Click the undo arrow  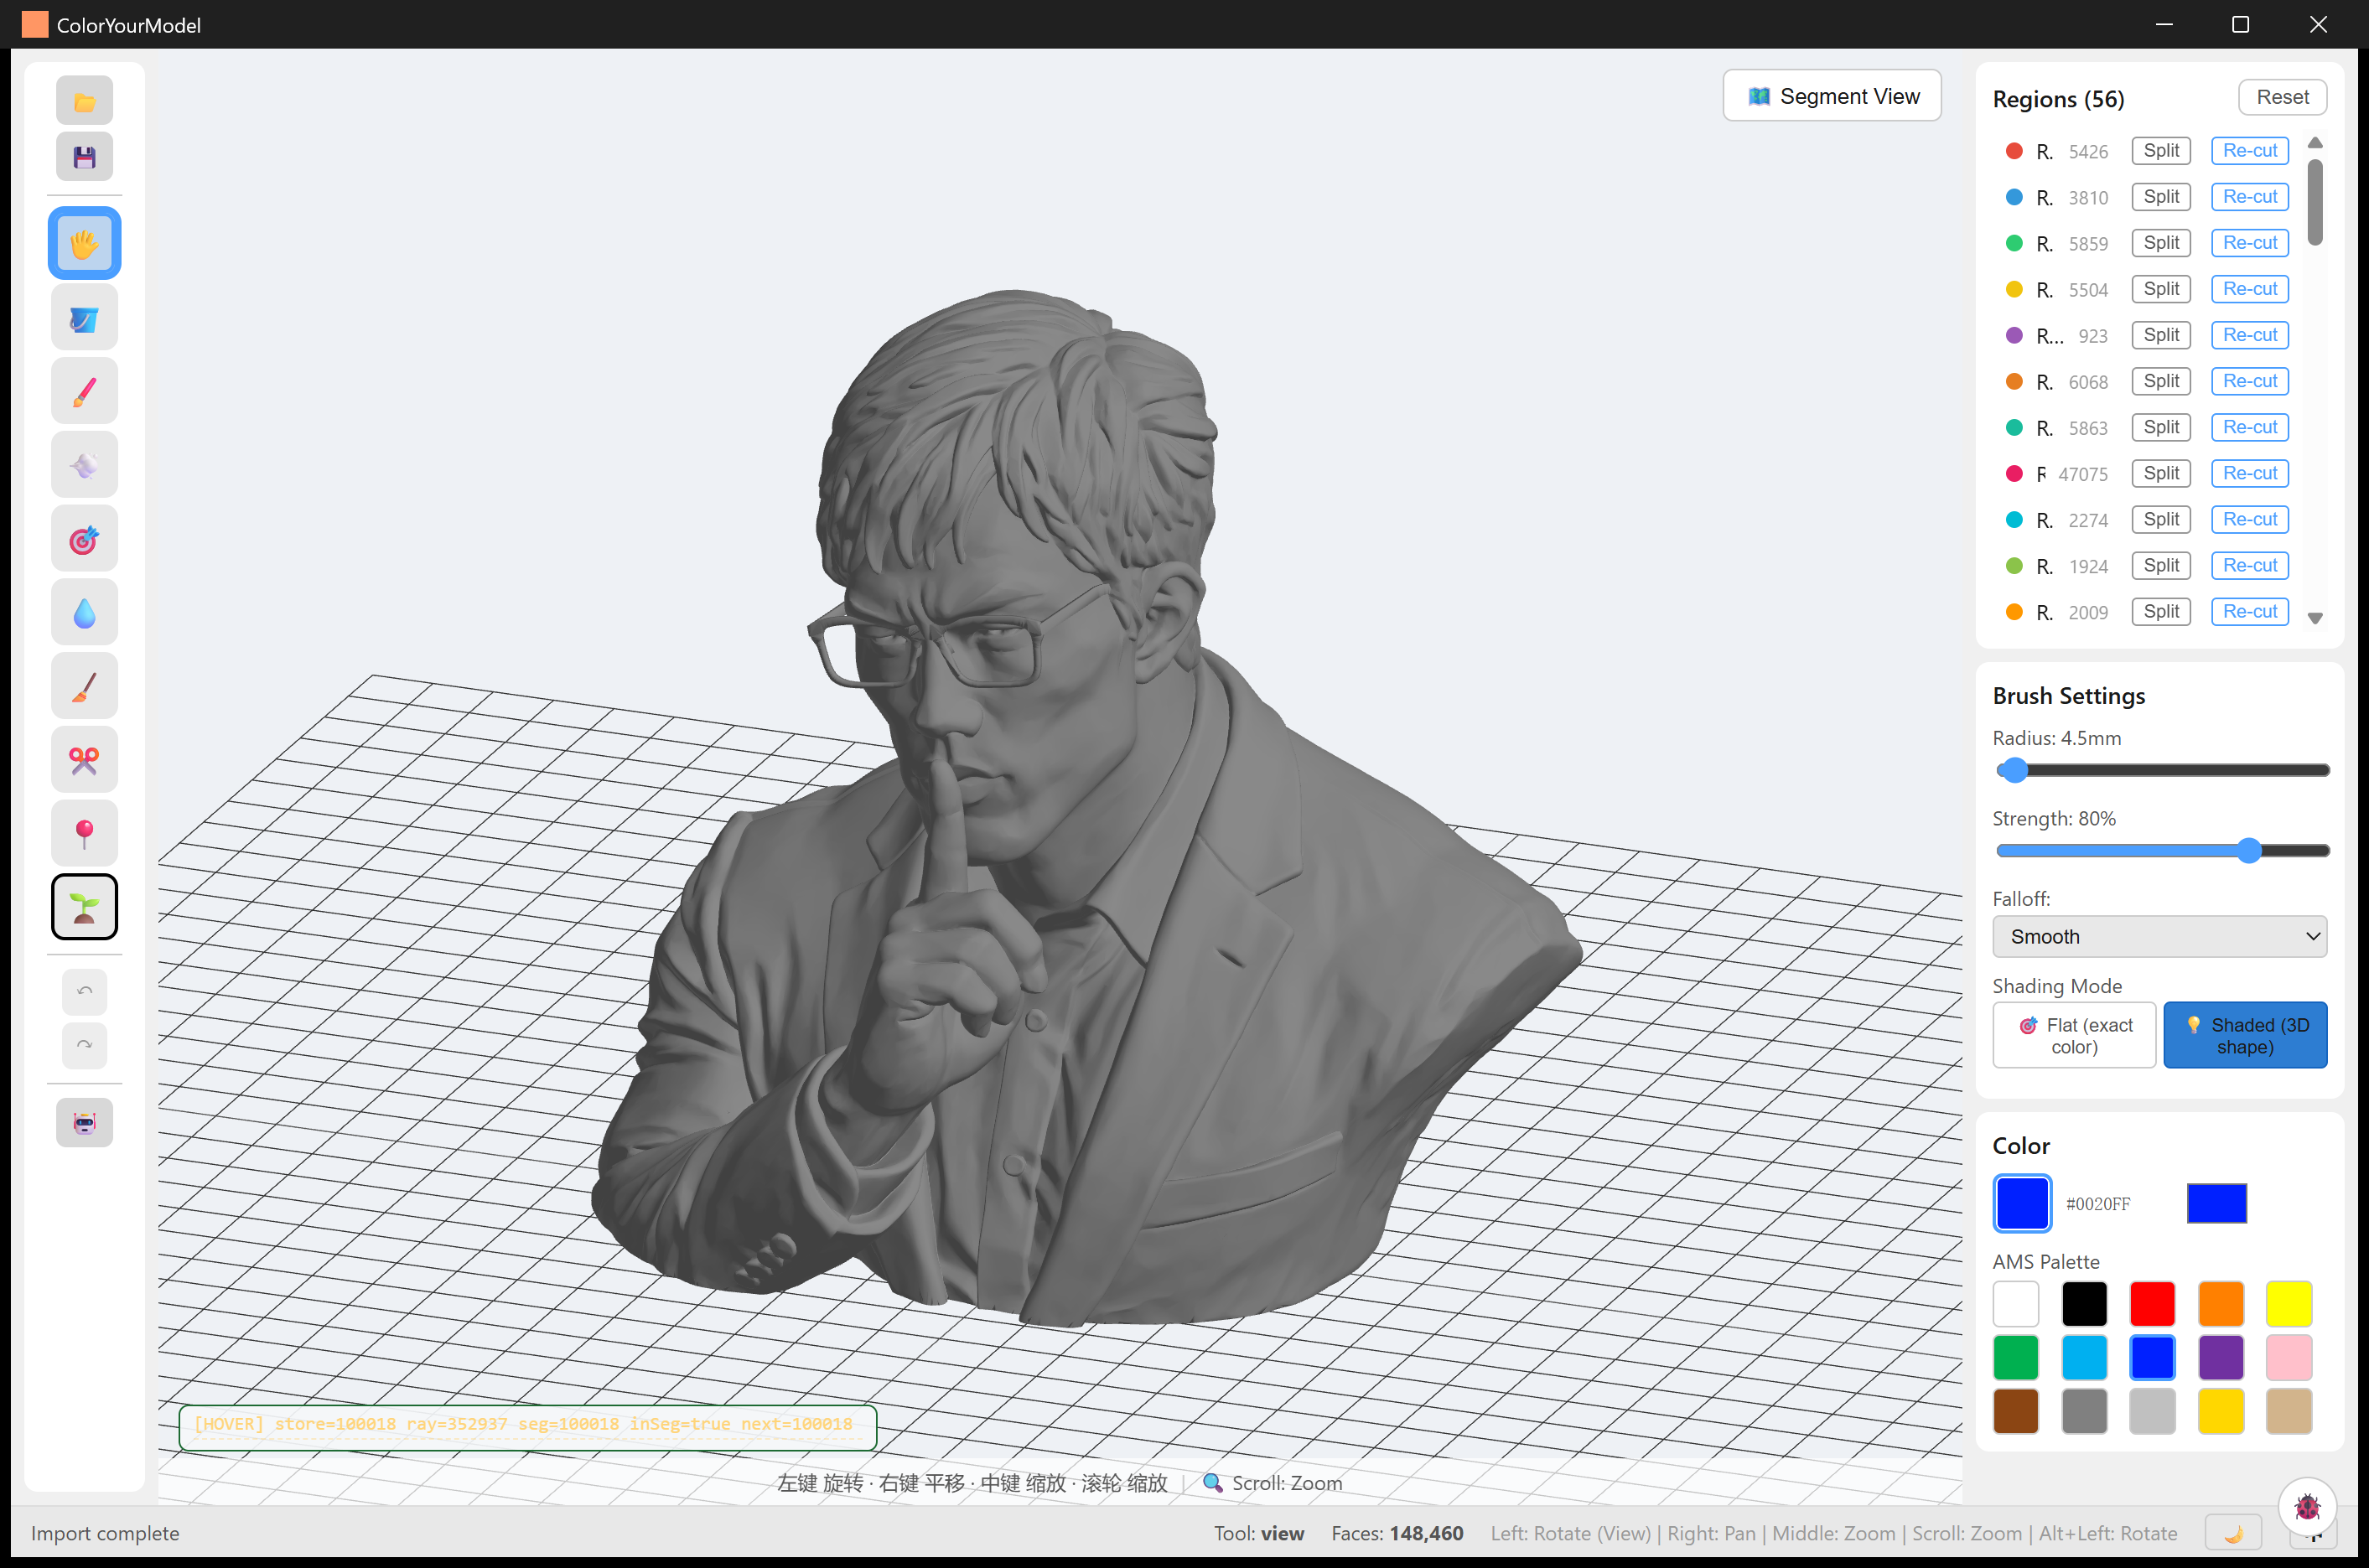84,991
